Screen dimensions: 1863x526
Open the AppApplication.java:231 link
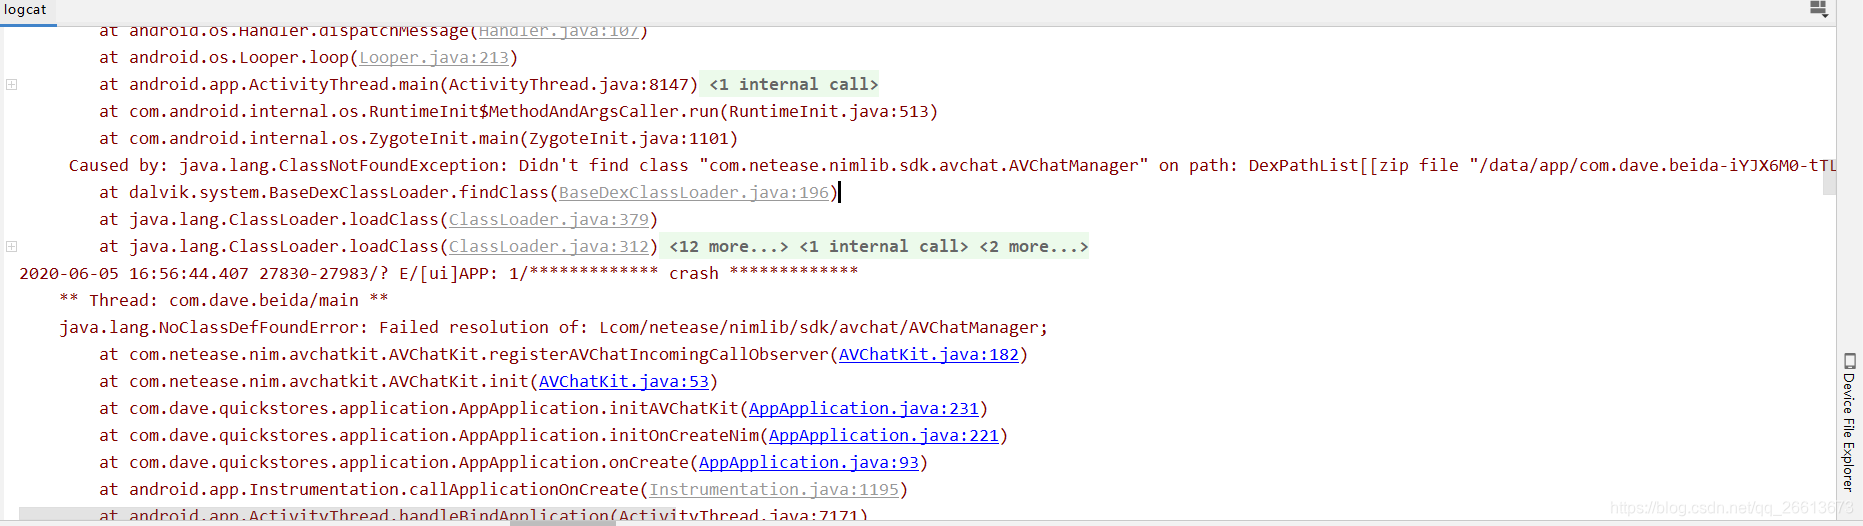pos(864,409)
